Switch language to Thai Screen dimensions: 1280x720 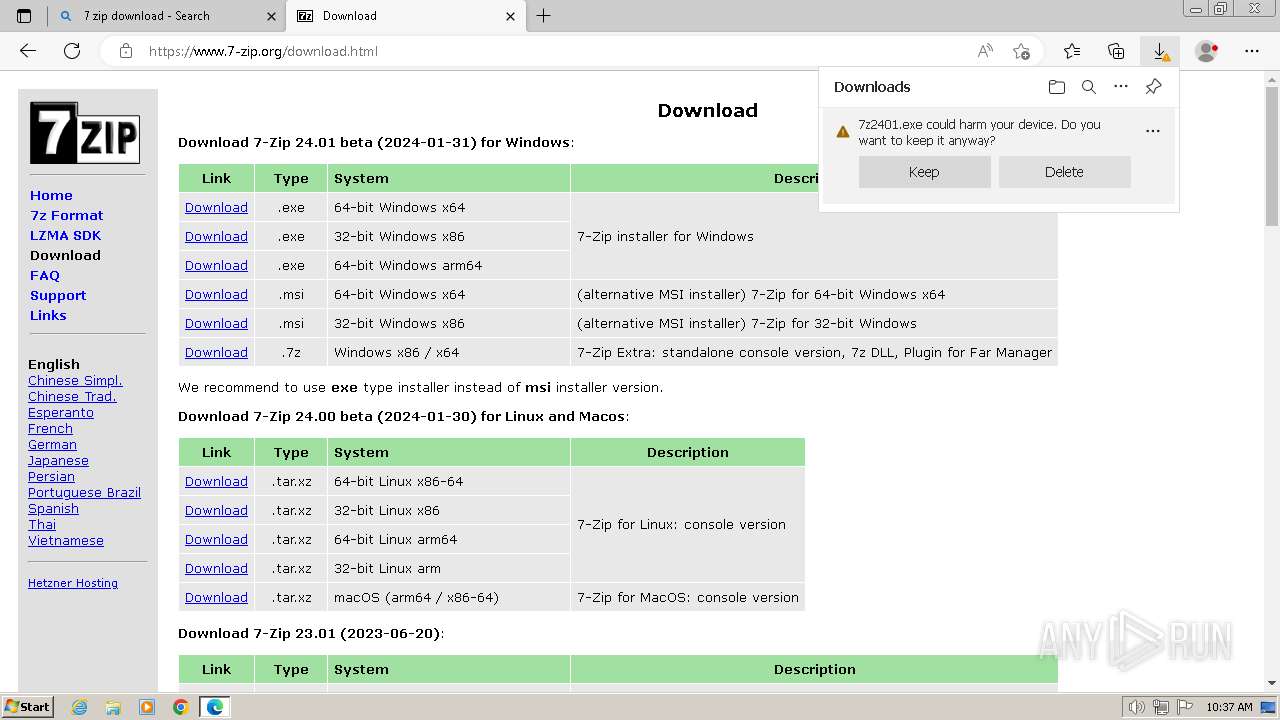click(42, 524)
